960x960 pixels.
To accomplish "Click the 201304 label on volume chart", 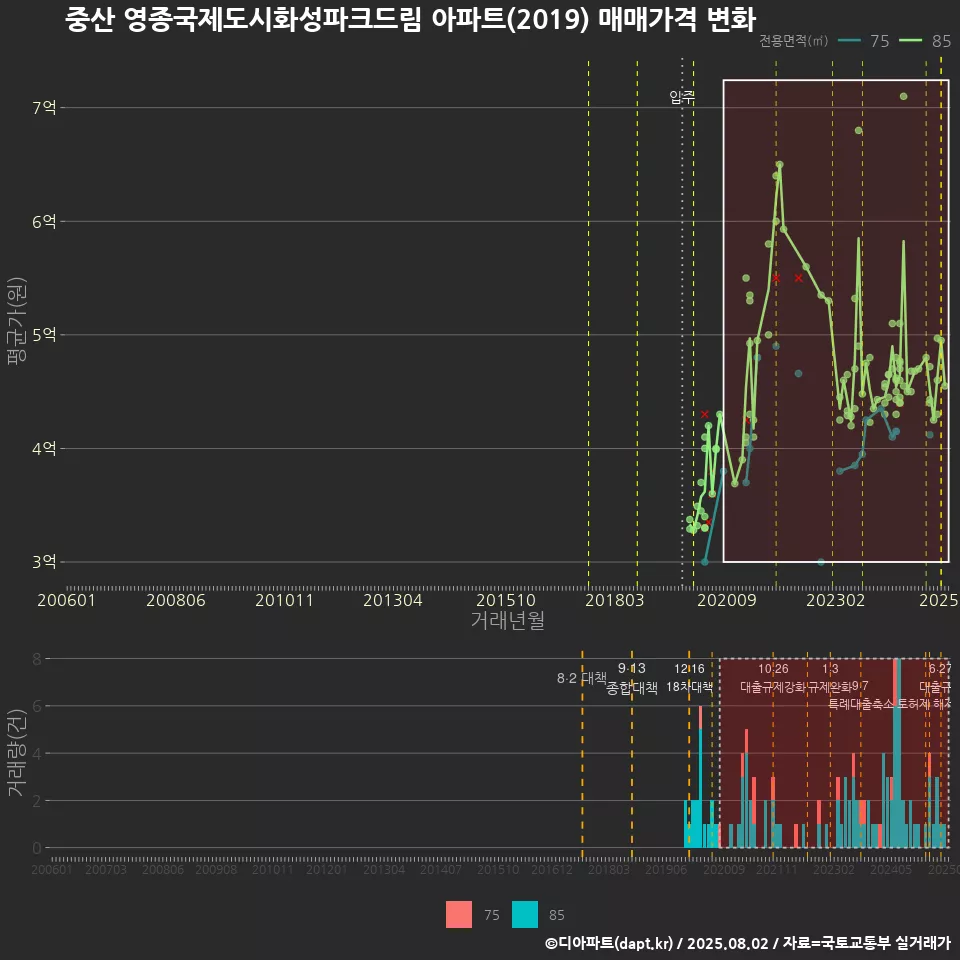I will point(384,869).
